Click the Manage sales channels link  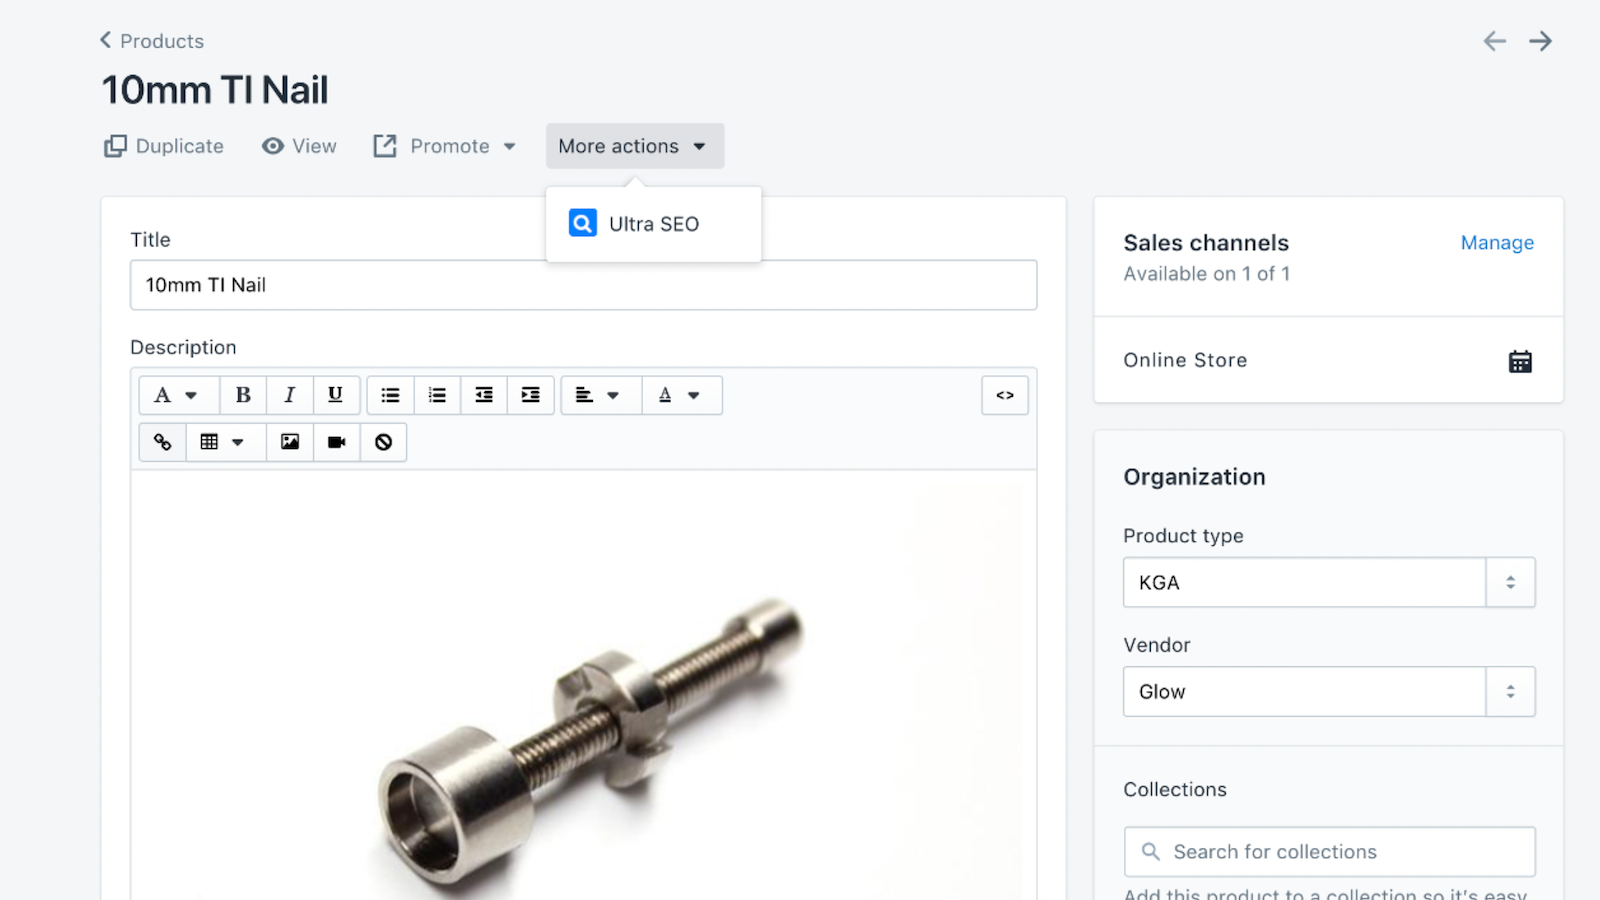pos(1497,242)
